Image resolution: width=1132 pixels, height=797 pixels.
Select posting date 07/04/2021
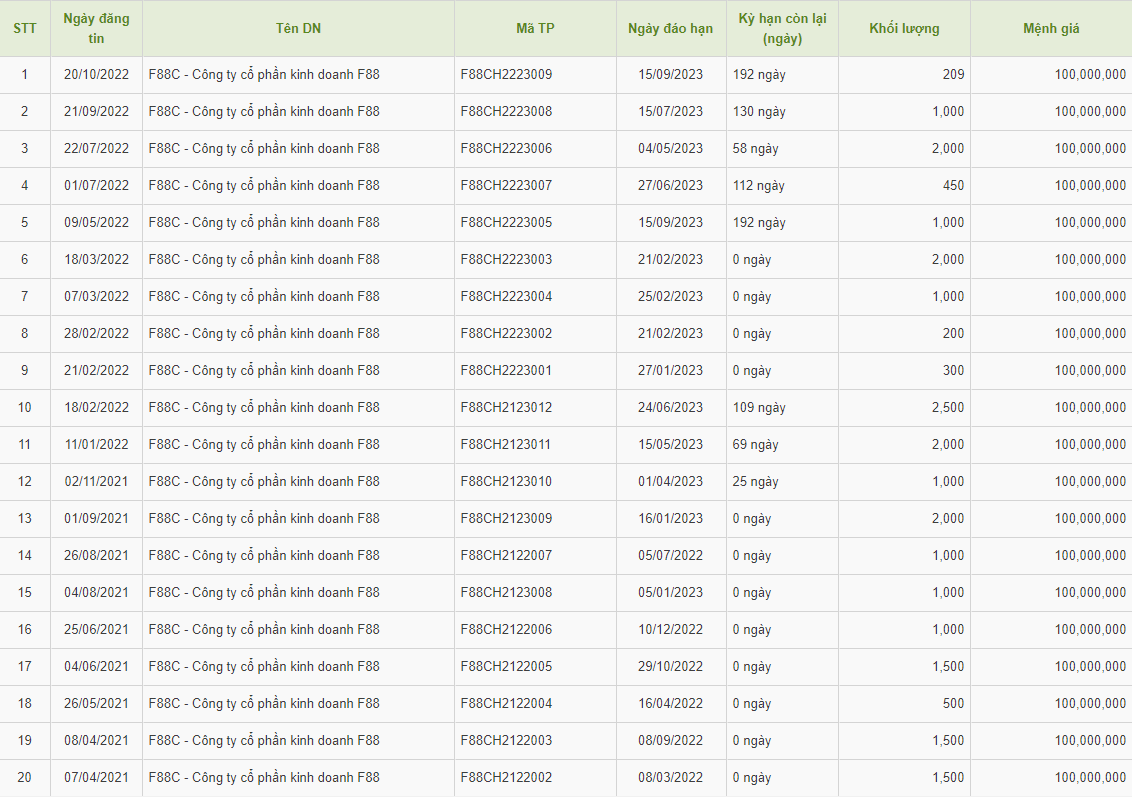click(x=96, y=777)
